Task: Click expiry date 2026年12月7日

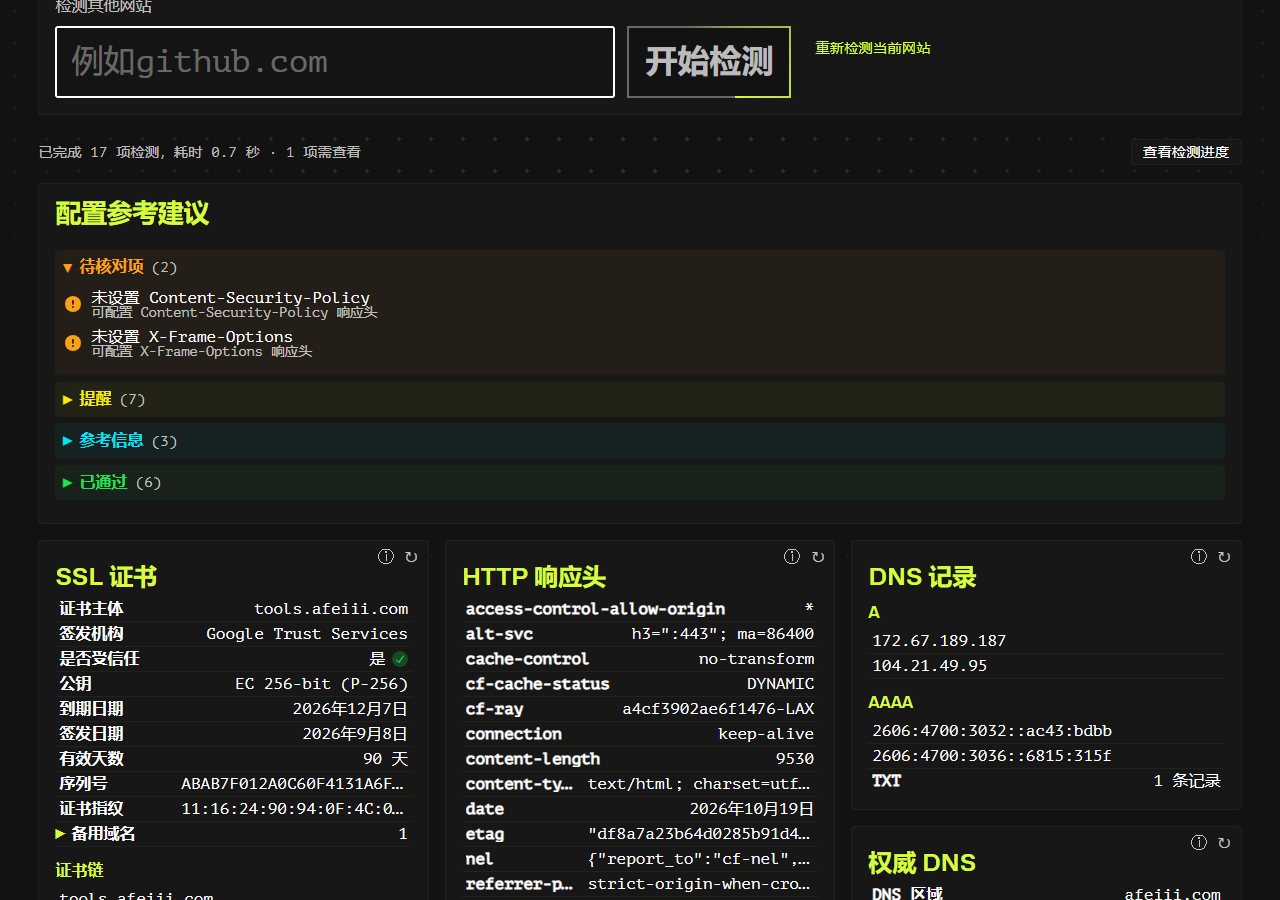Action: click(350, 709)
